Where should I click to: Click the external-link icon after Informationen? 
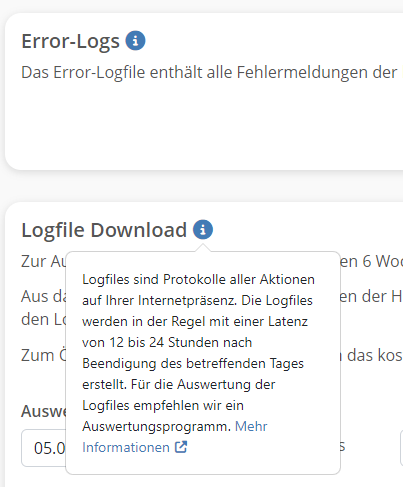tap(181, 447)
